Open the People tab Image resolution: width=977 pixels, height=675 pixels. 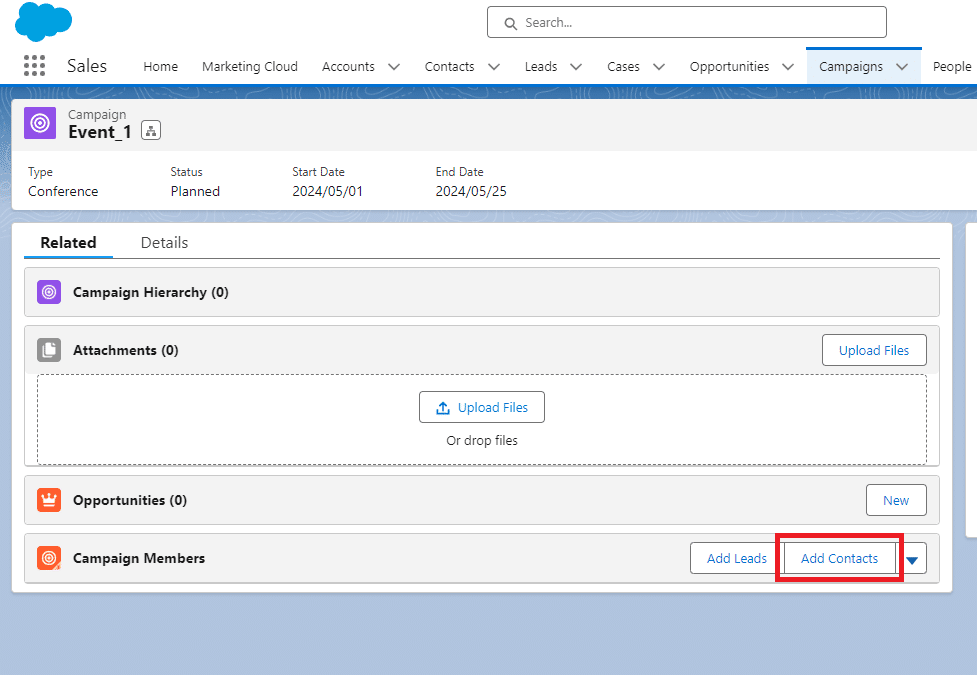(x=951, y=67)
